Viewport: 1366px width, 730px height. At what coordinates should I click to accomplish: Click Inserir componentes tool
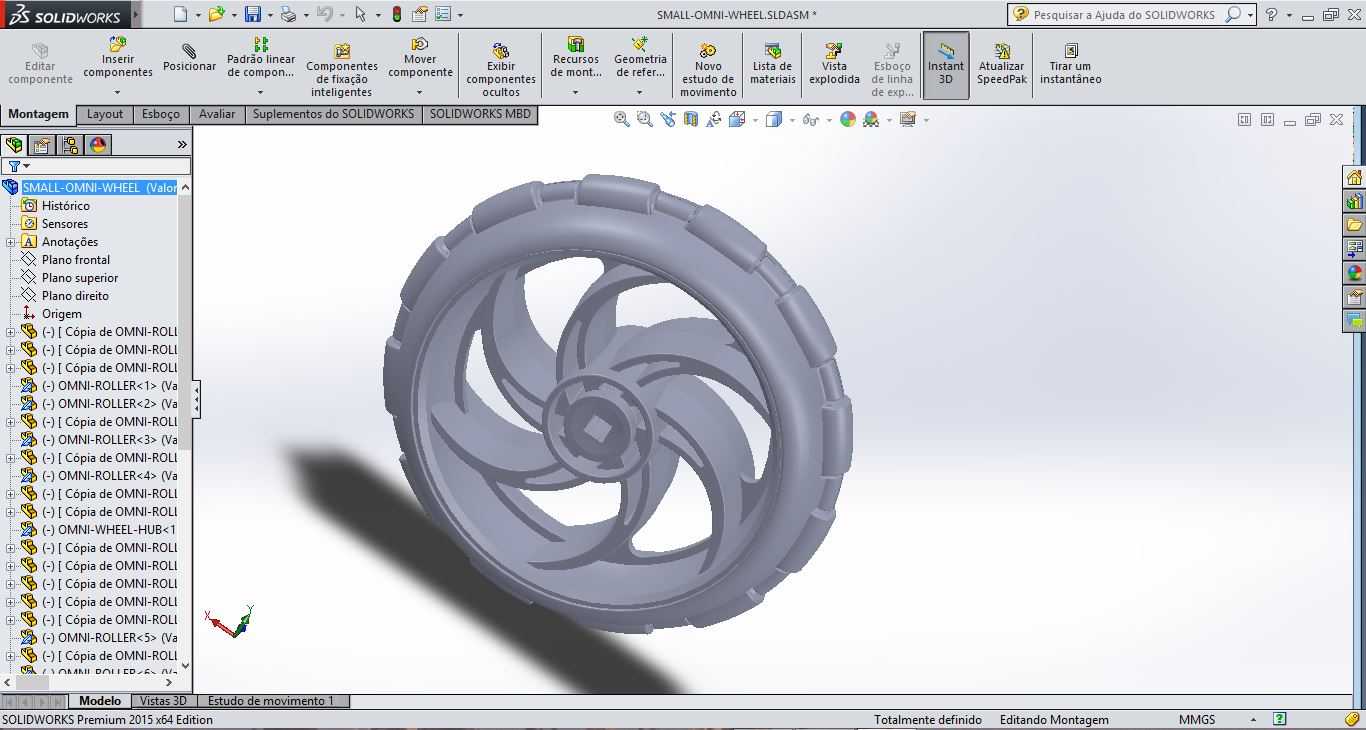tap(118, 58)
